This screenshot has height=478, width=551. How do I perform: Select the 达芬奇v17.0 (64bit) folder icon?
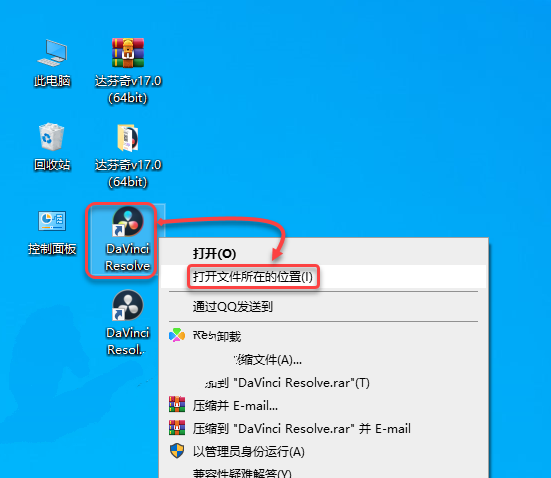pos(128,155)
